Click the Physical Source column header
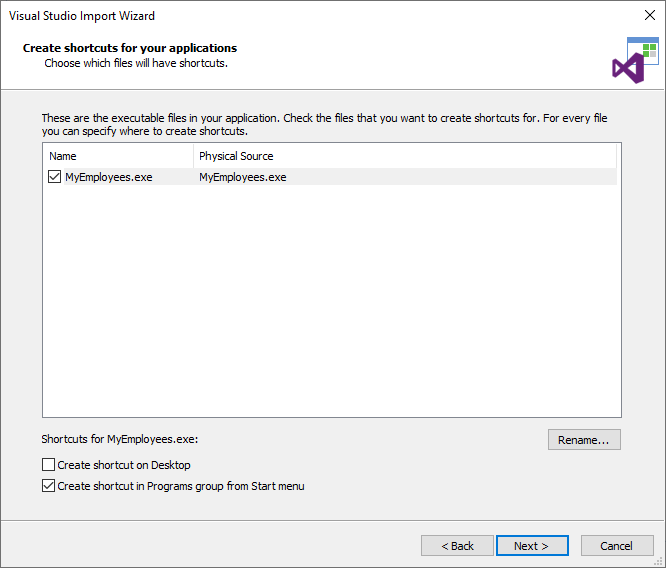This screenshot has height=568, width=666. [405, 156]
